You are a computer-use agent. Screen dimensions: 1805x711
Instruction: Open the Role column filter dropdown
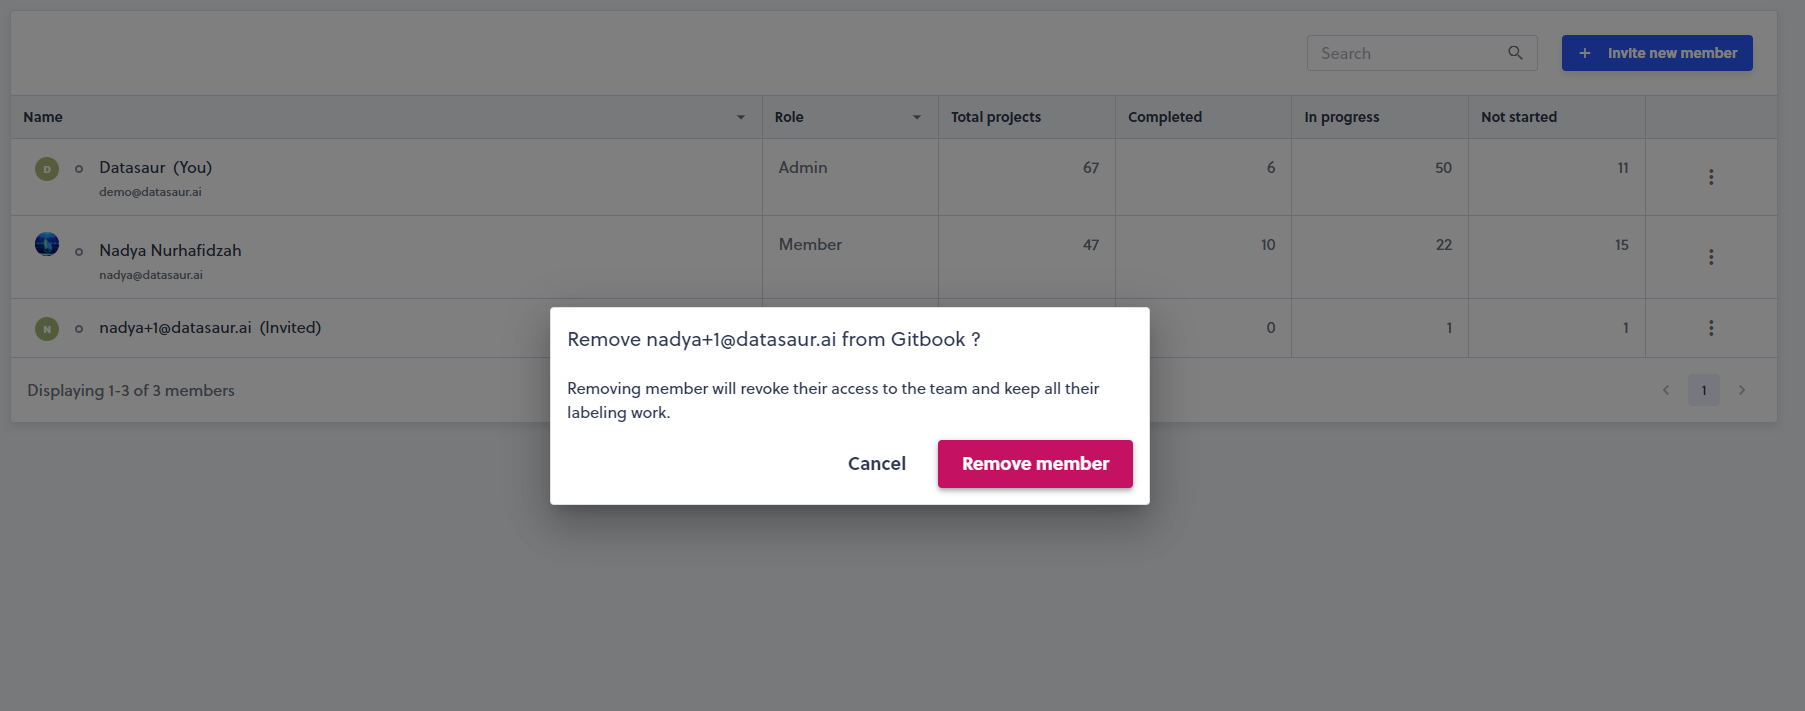916,117
